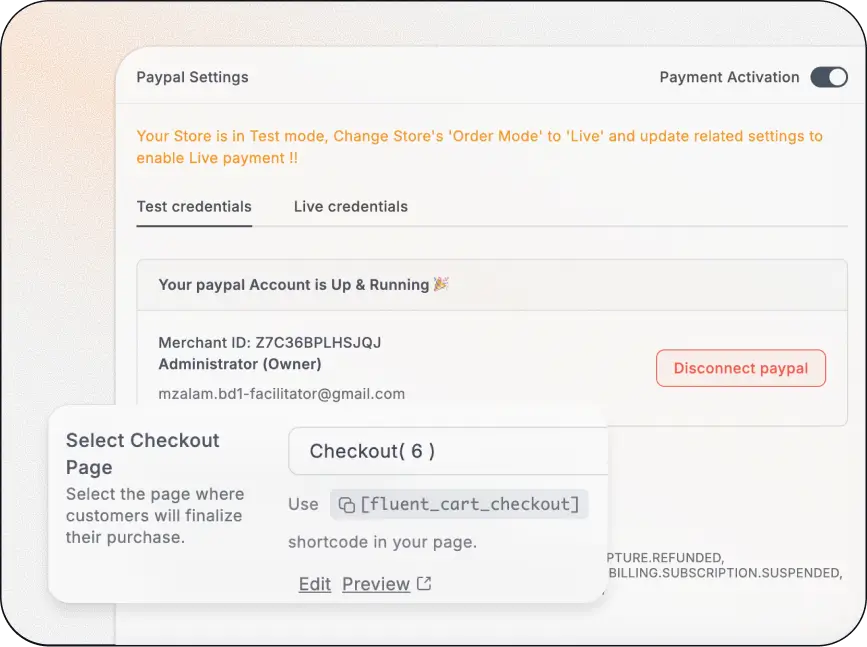Click the Edit link for checkout page
This screenshot has width=867, height=647.
pyautogui.click(x=315, y=584)
